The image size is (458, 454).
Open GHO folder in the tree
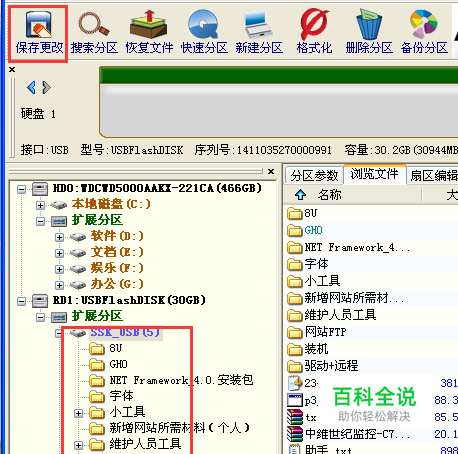[x=119, y=364]
